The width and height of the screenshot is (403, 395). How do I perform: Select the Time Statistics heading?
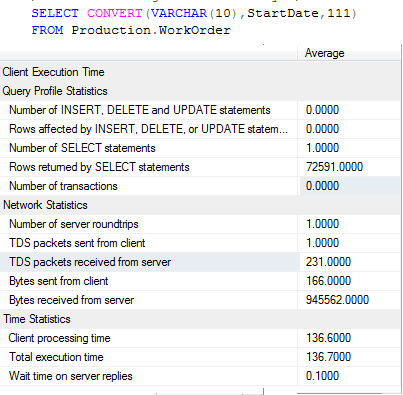point(37,319)
